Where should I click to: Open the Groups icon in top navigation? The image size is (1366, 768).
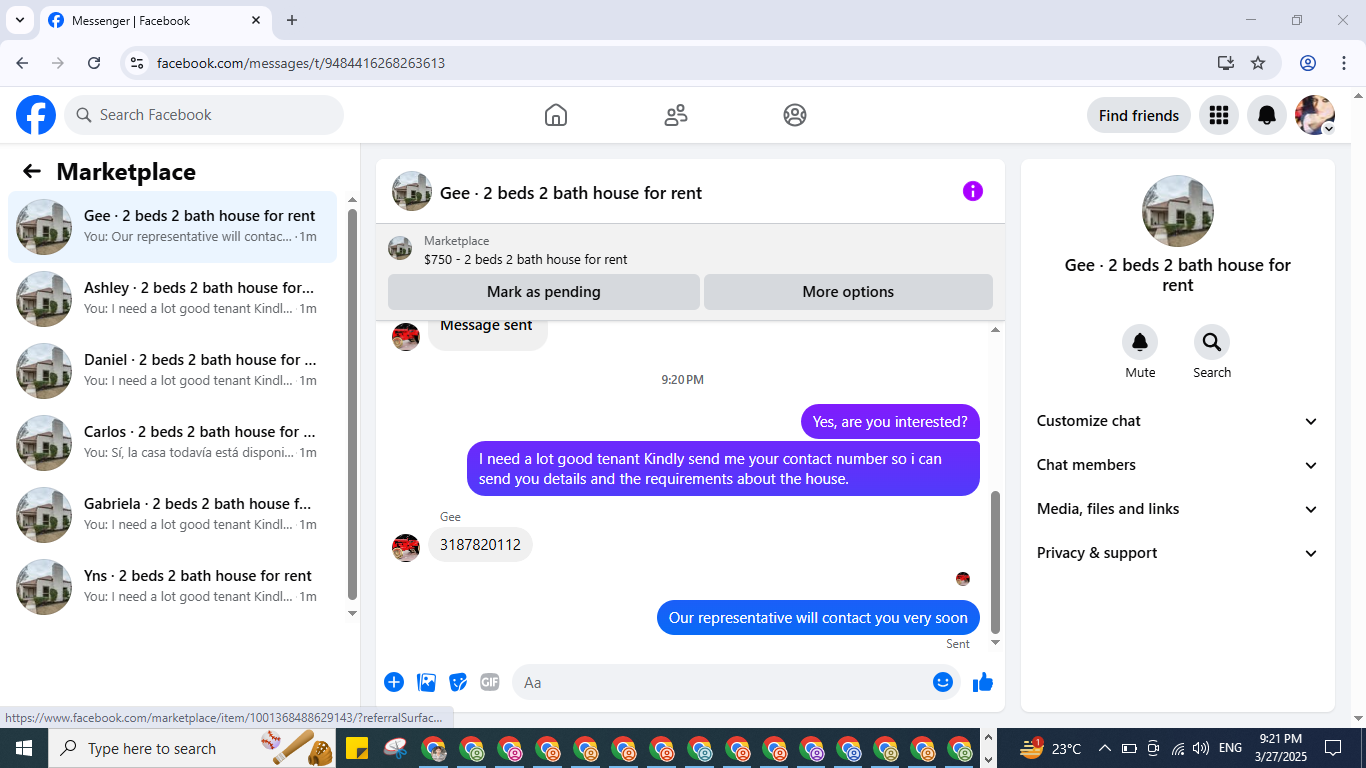tap(795, 115)
